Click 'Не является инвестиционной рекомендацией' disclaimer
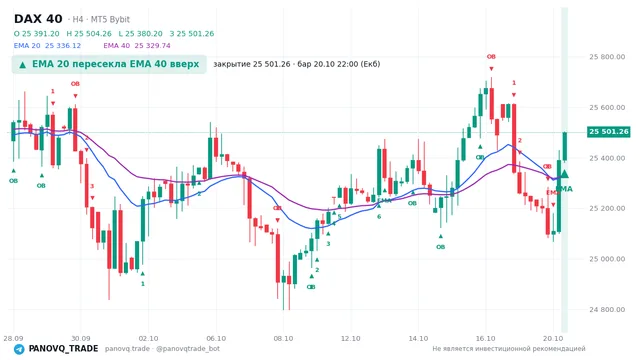Screen dimensions: 640x360 (509, 349)
